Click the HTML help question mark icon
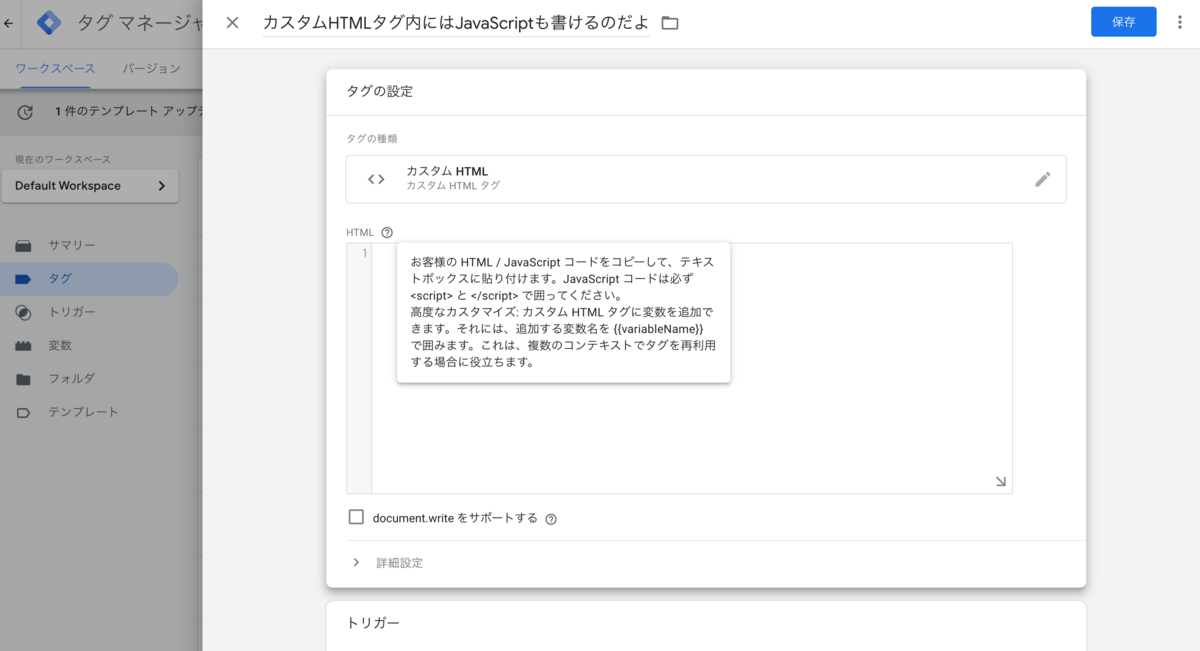1200x651 pixels. coord(387,232)
